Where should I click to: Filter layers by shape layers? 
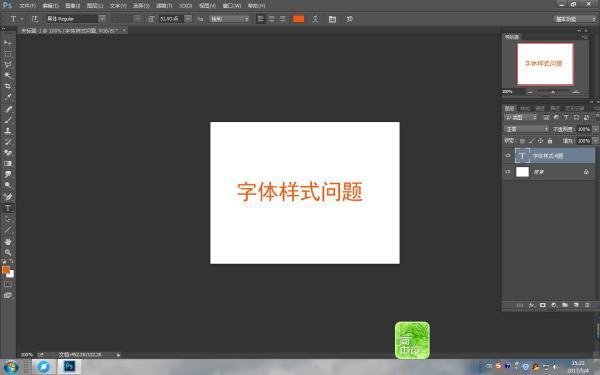coord(576,117)
